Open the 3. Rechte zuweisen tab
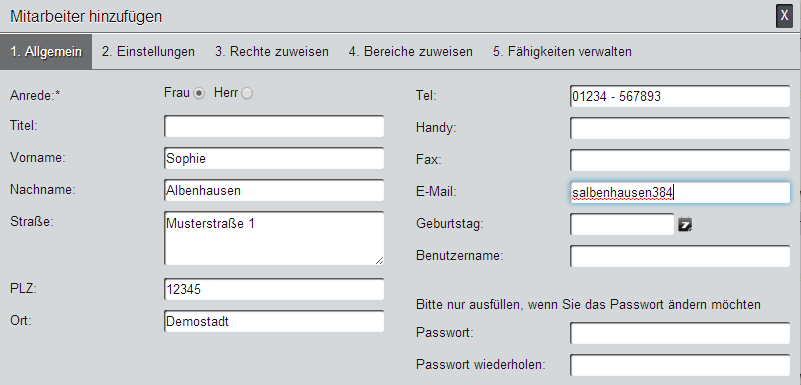This screenshot has width=801, height=385. tap(272, 52)
